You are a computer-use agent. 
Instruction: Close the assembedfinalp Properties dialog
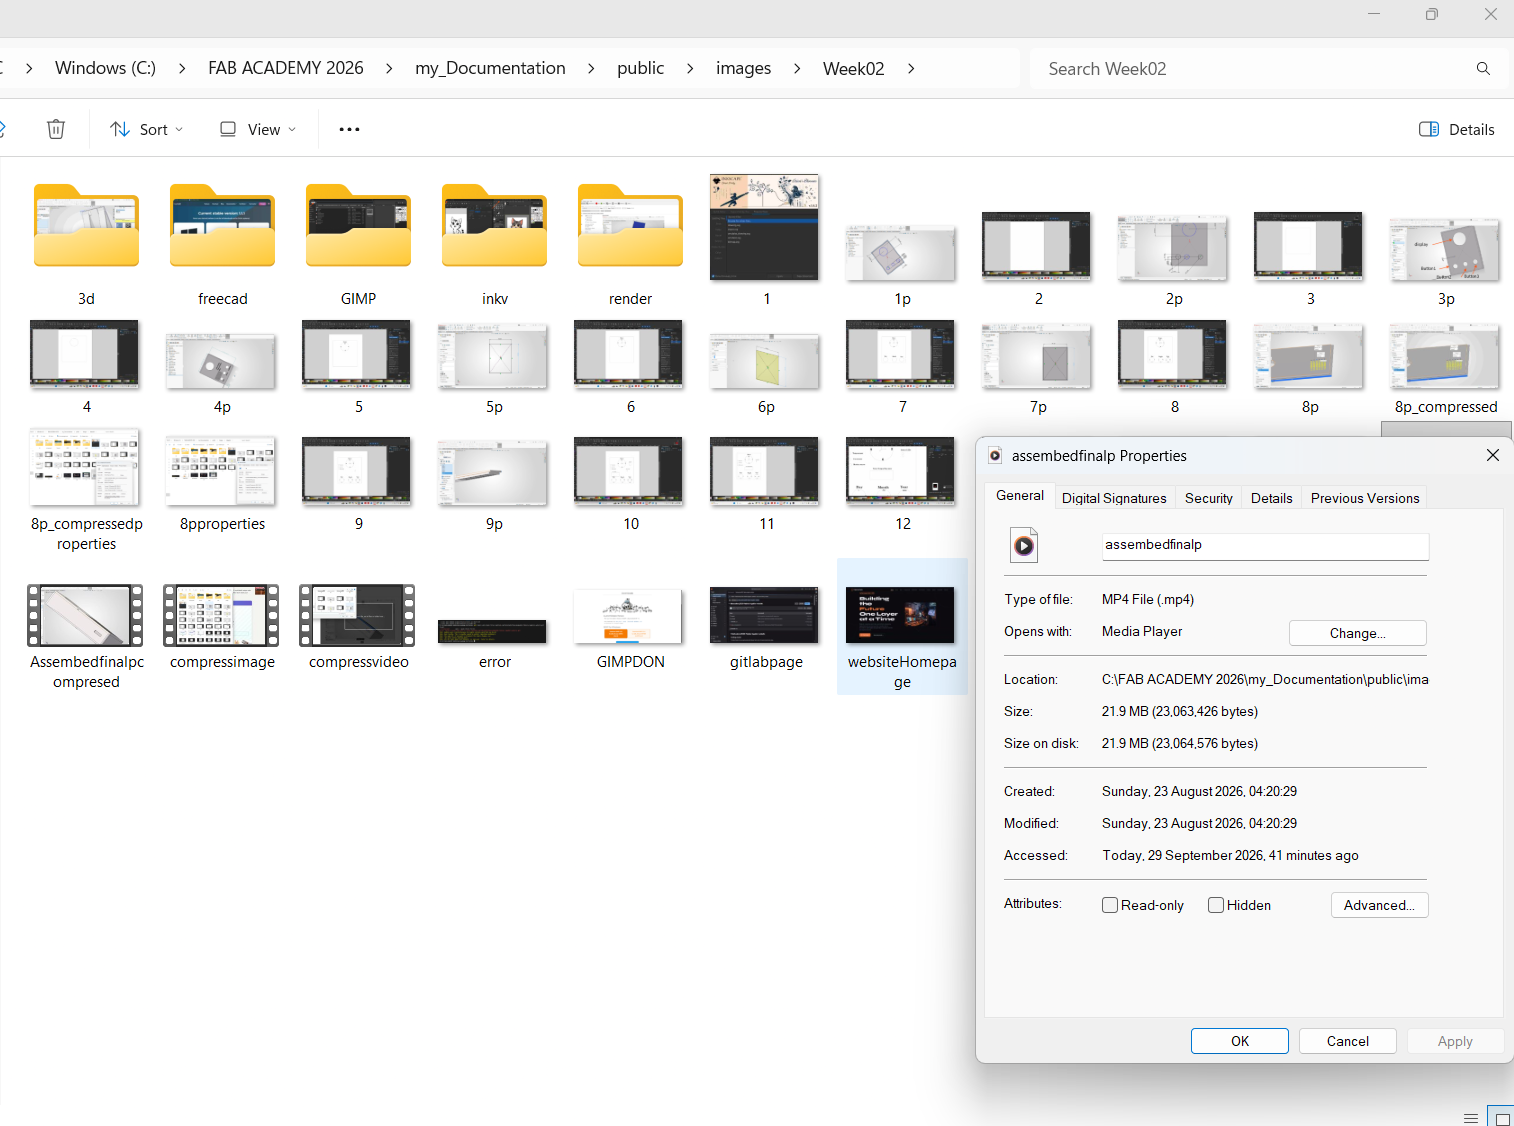pos(1492,455)
